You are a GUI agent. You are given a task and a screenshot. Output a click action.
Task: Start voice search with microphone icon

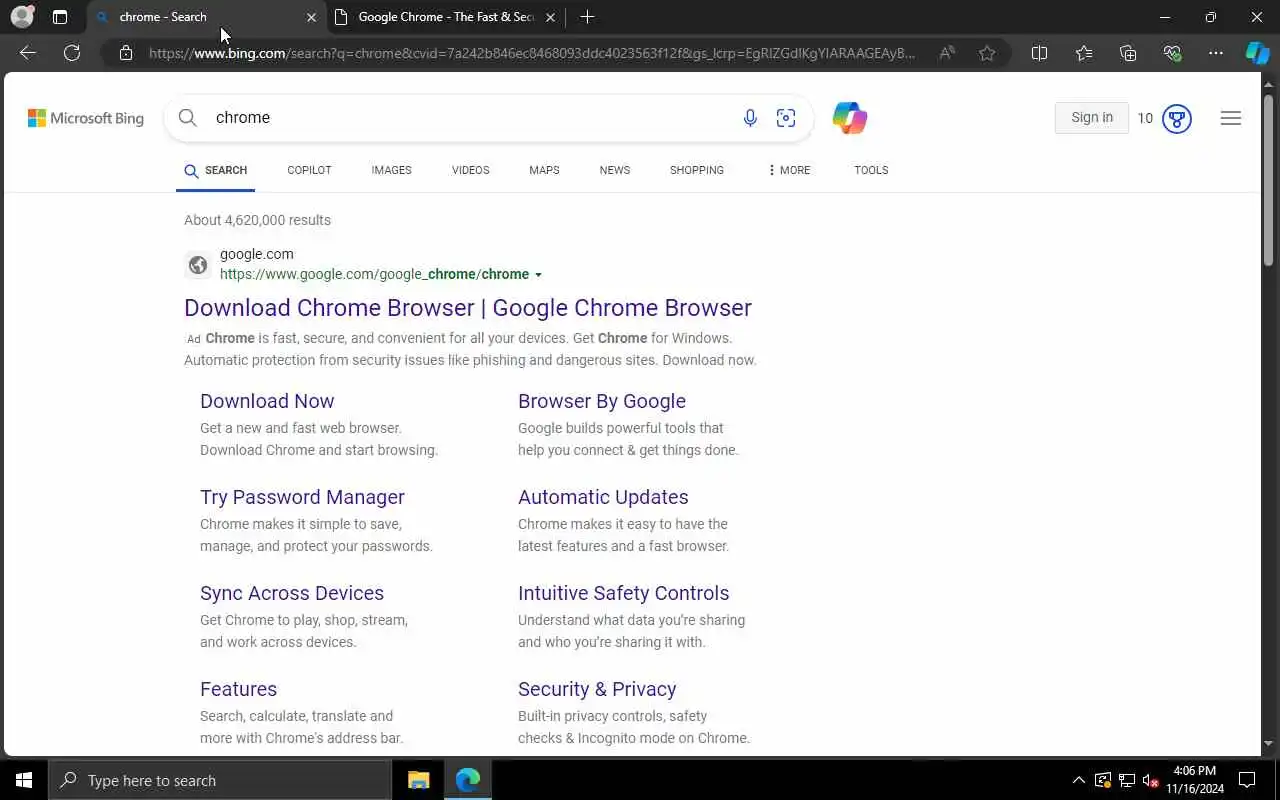click(x=750, y=118)
